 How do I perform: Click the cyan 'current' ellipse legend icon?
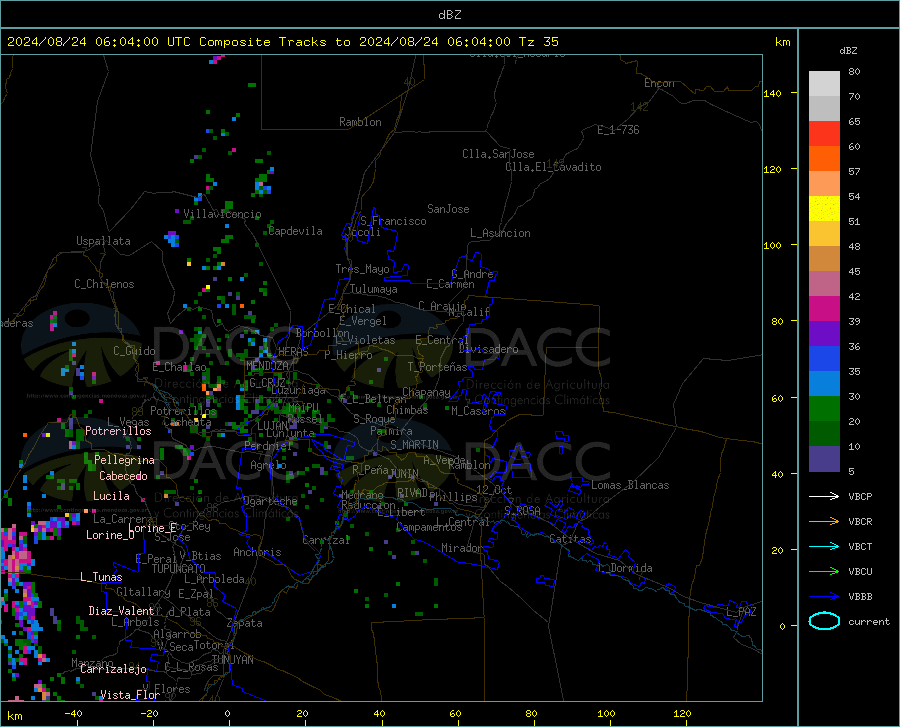824,621
